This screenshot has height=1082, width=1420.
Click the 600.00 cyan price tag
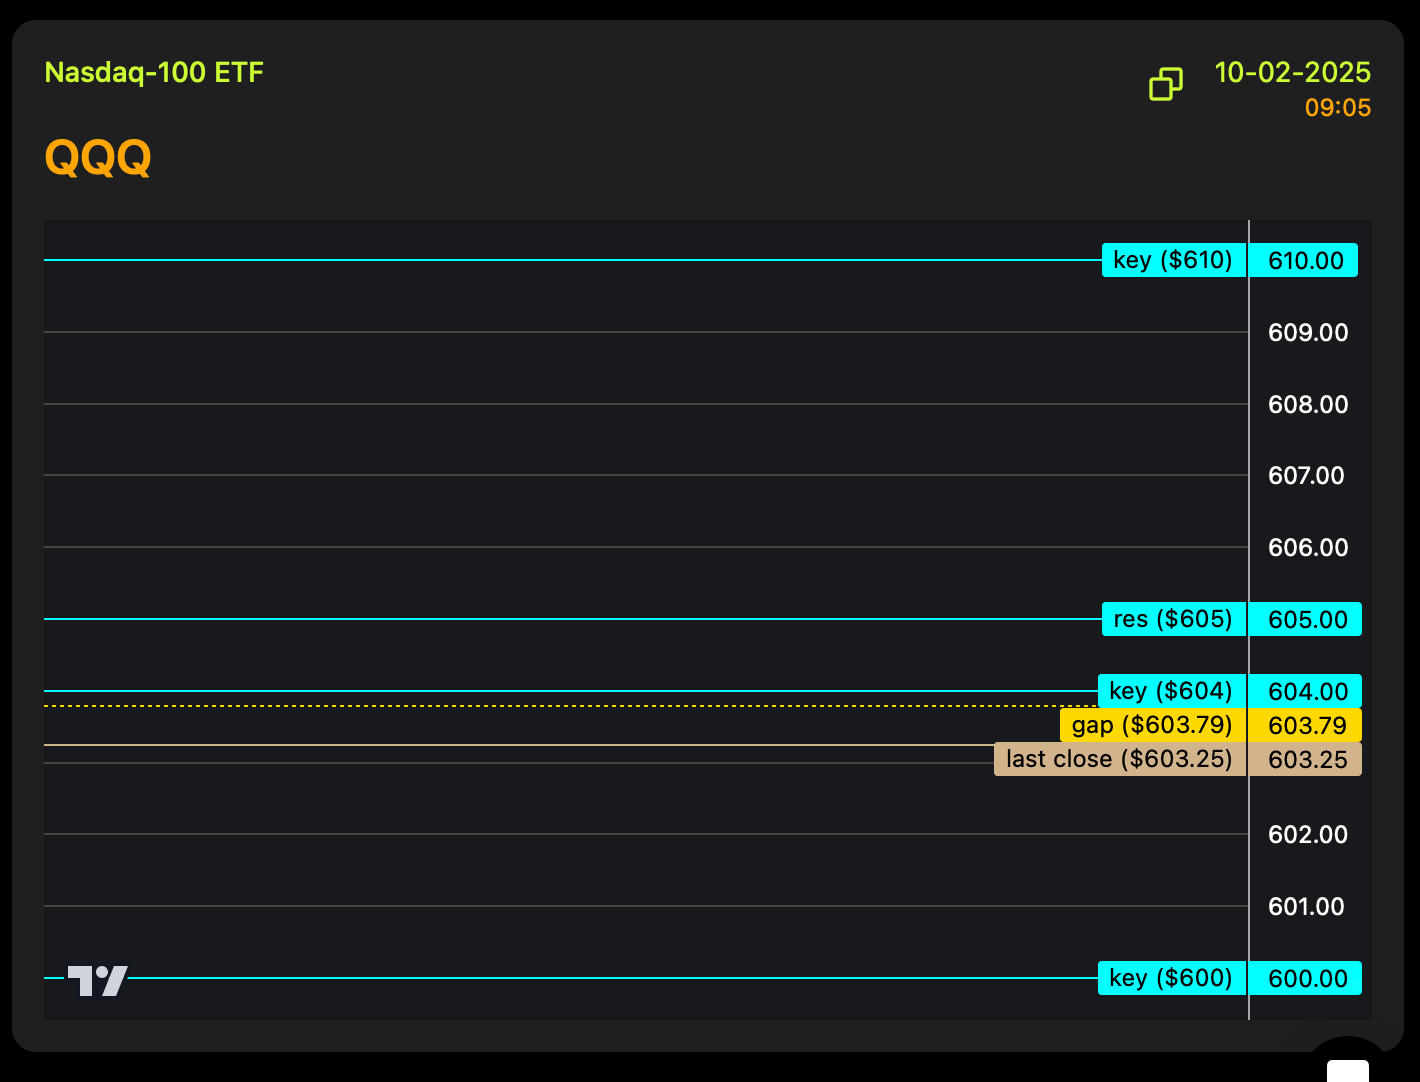click(1307, 979)
